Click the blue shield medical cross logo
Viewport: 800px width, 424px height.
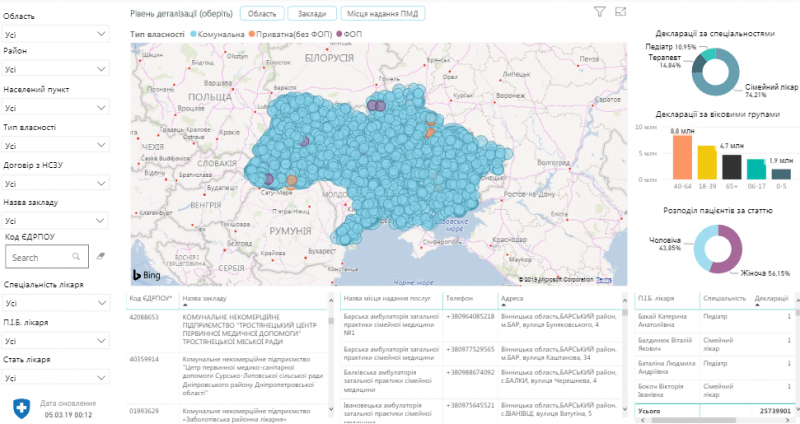click(21, 408)
